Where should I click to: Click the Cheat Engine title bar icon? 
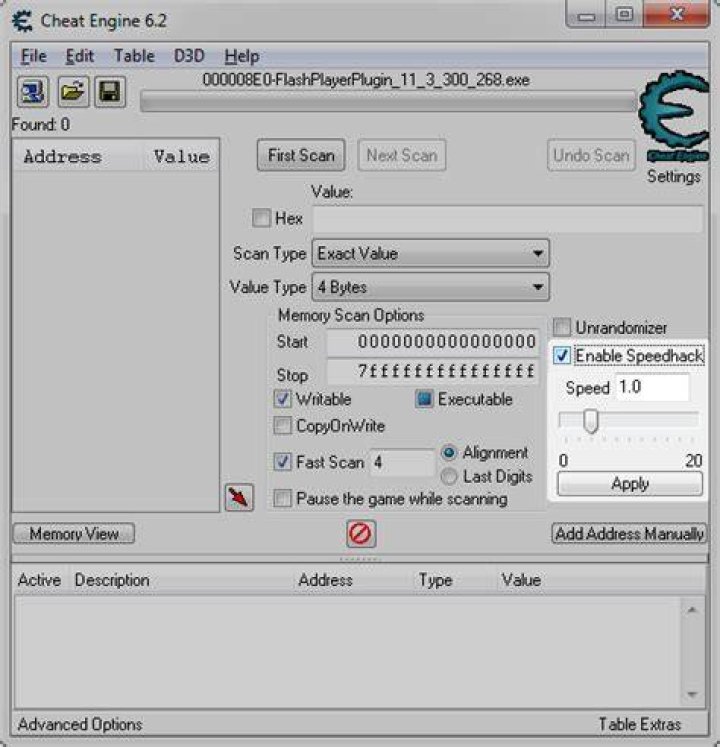click(22, 21)
